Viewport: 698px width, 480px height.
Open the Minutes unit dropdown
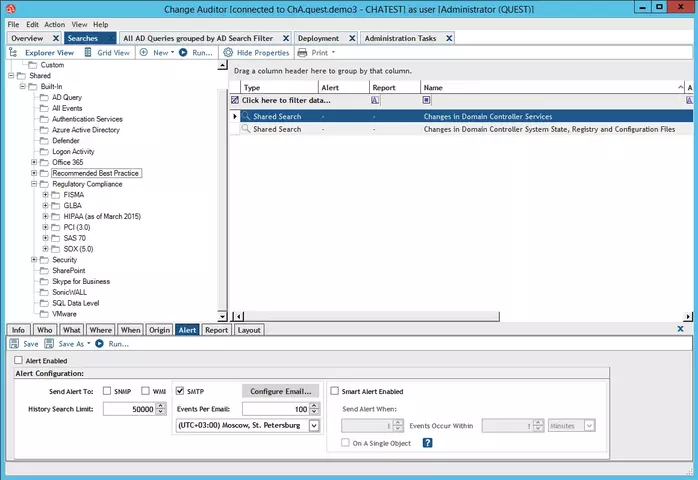point(589,426)
